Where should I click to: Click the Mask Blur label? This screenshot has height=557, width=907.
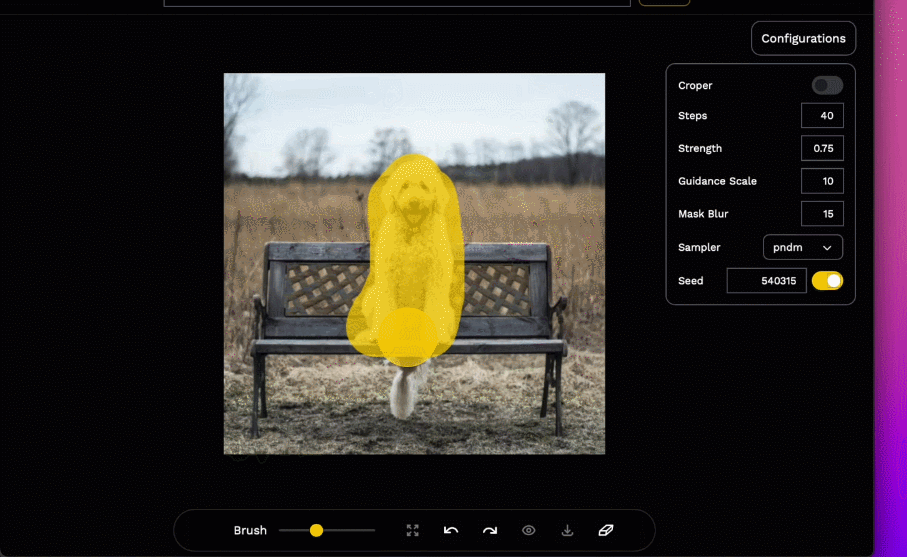click(703, 214)
